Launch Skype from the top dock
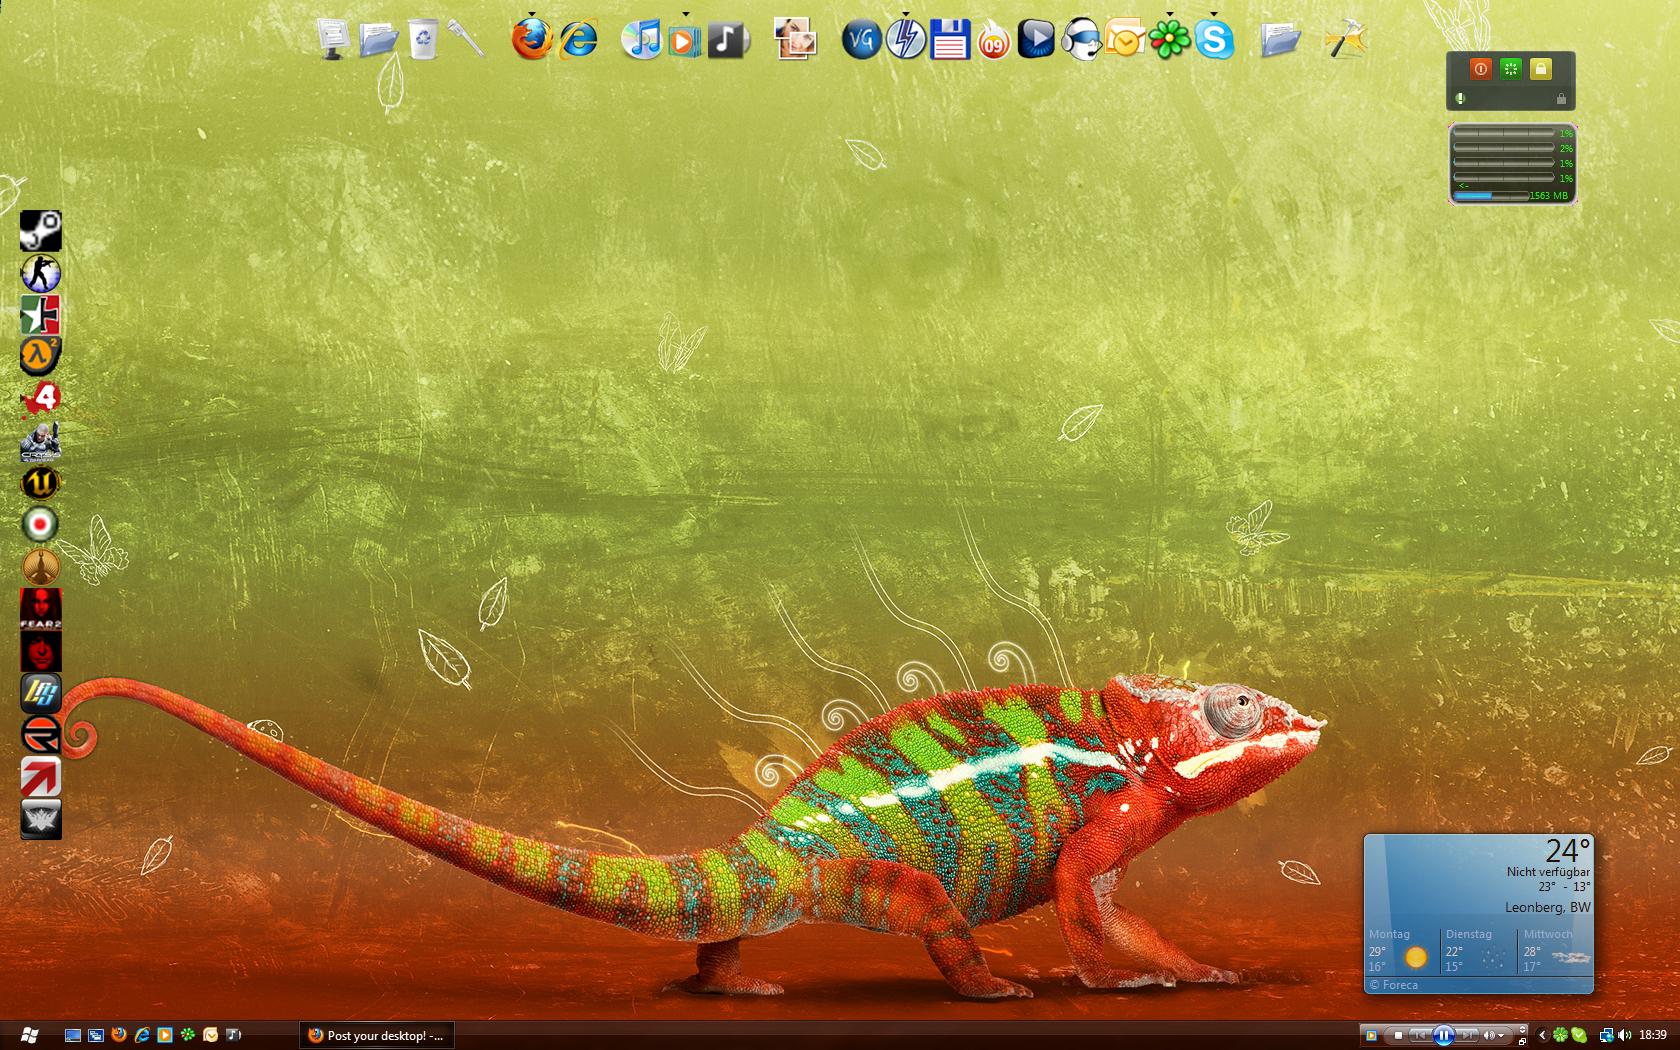 (1213, 40)
